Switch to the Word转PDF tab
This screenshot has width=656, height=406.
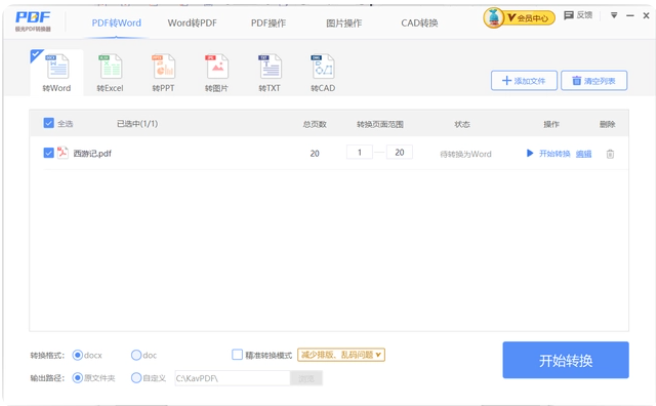(190, 21)
